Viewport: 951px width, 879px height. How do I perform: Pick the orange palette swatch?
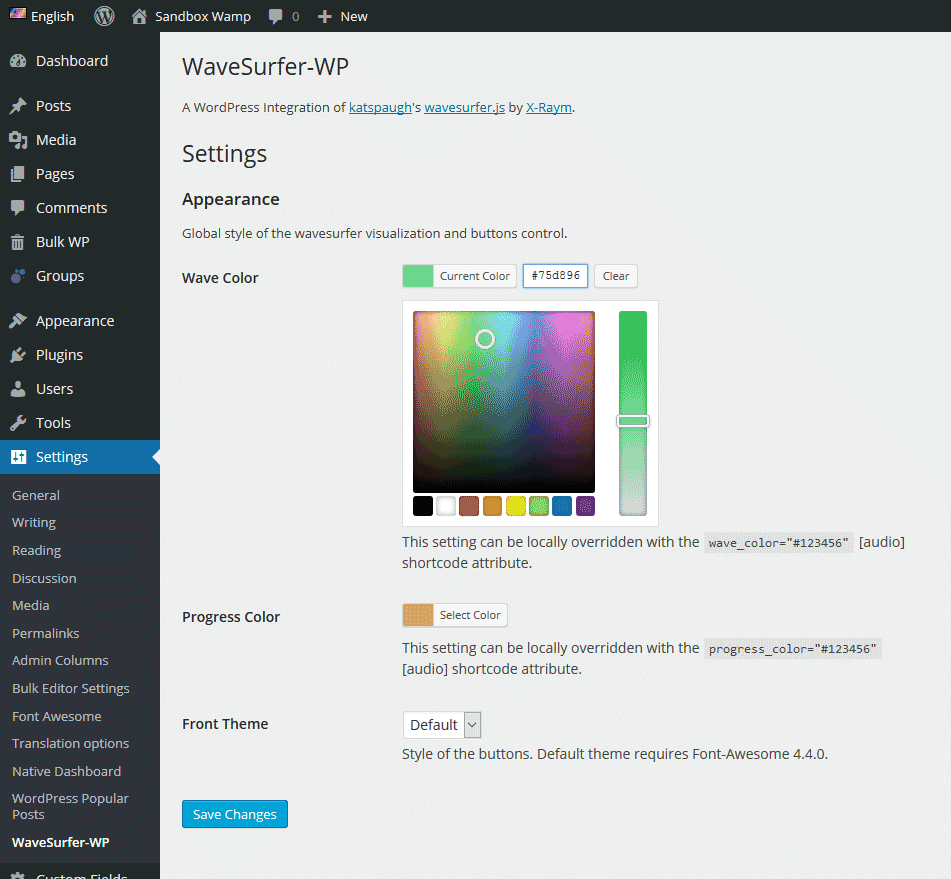(492, 506)
